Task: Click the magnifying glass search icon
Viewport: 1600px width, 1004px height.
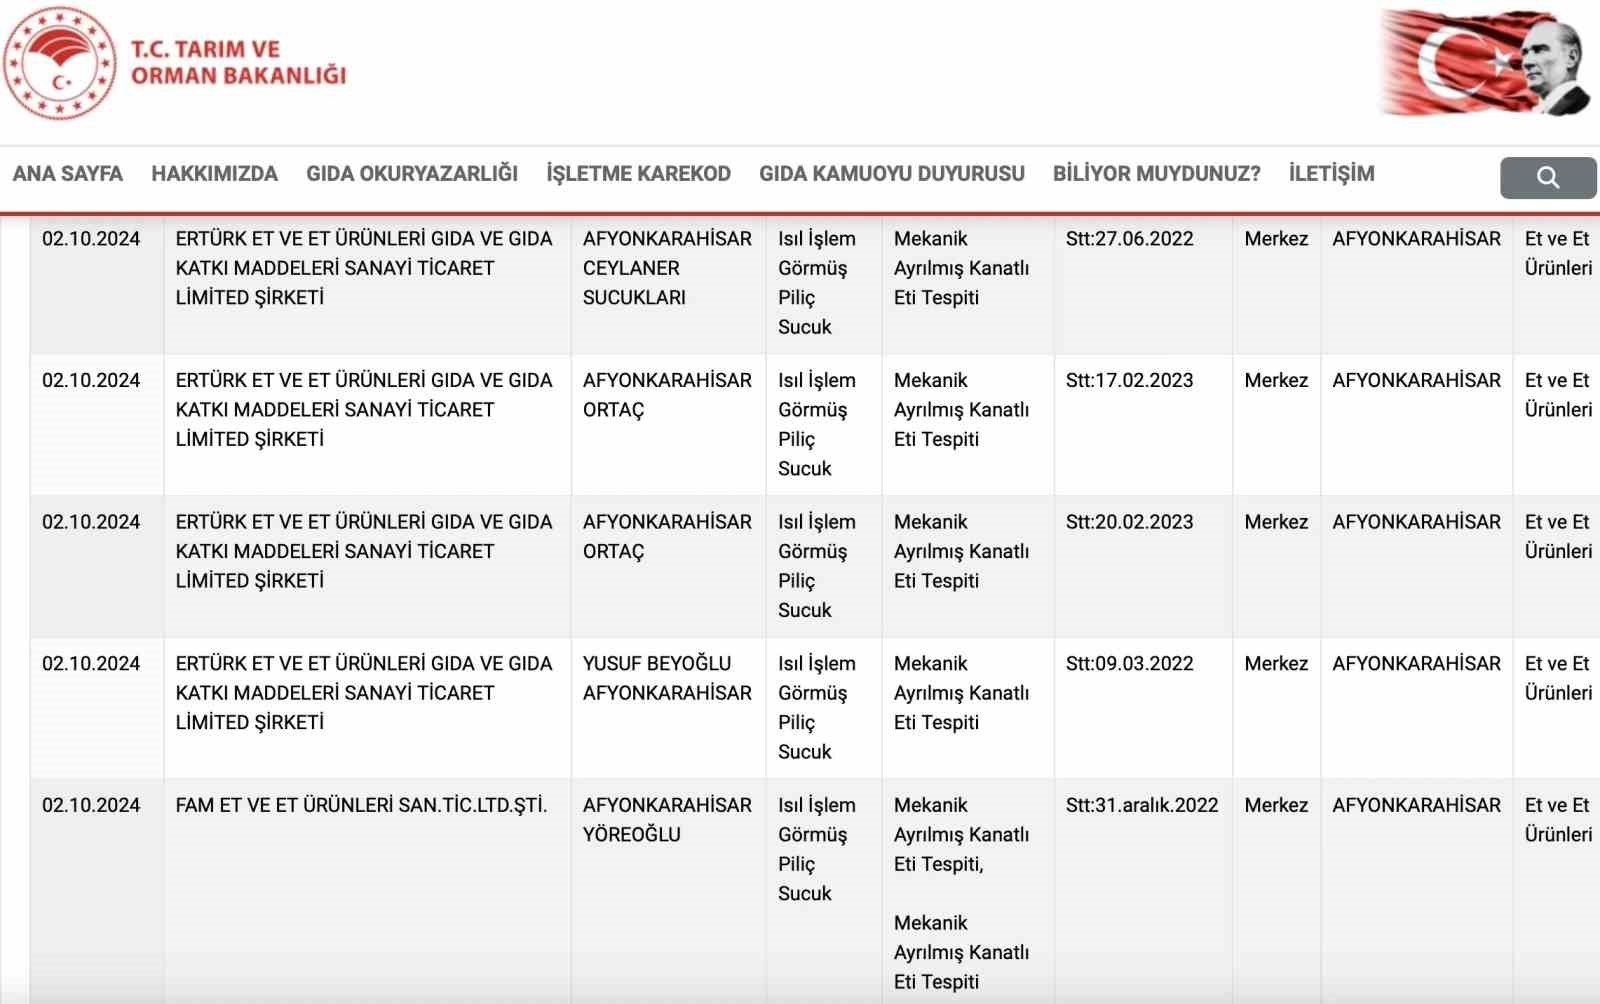Action: [x=1547, y=178]
